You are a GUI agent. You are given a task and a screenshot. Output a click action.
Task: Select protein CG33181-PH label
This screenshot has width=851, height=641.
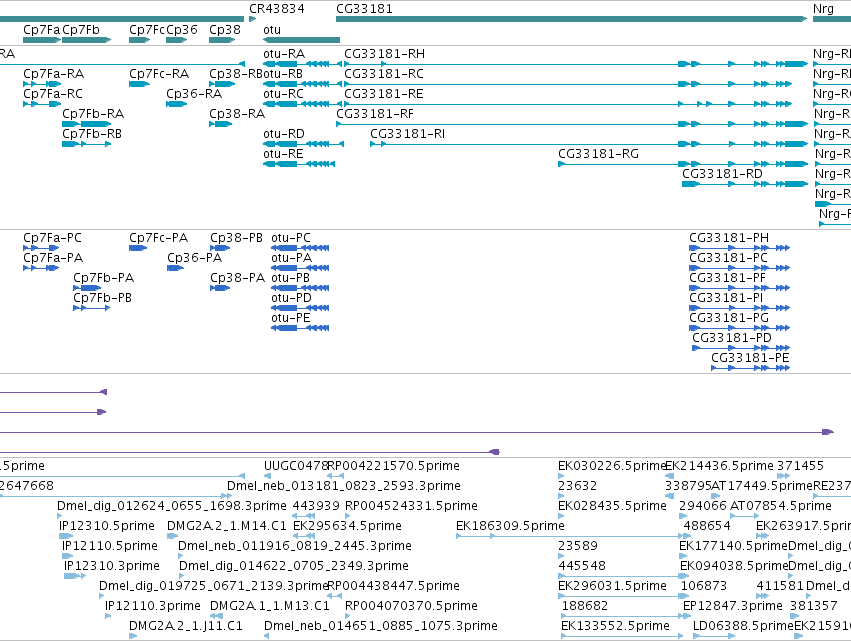point(729,238)
